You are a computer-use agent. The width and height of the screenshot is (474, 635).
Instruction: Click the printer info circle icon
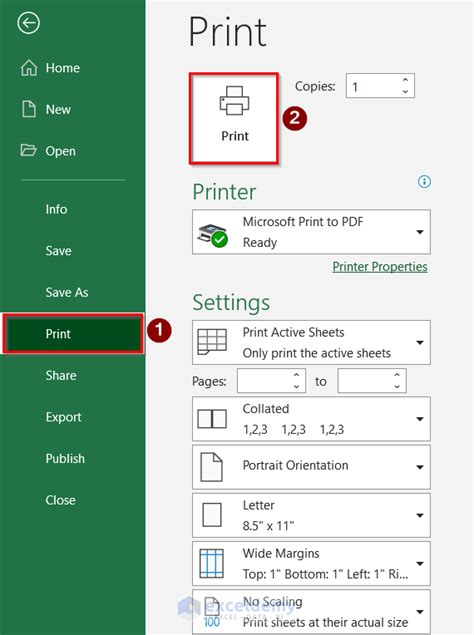click(x=424, y=181)
